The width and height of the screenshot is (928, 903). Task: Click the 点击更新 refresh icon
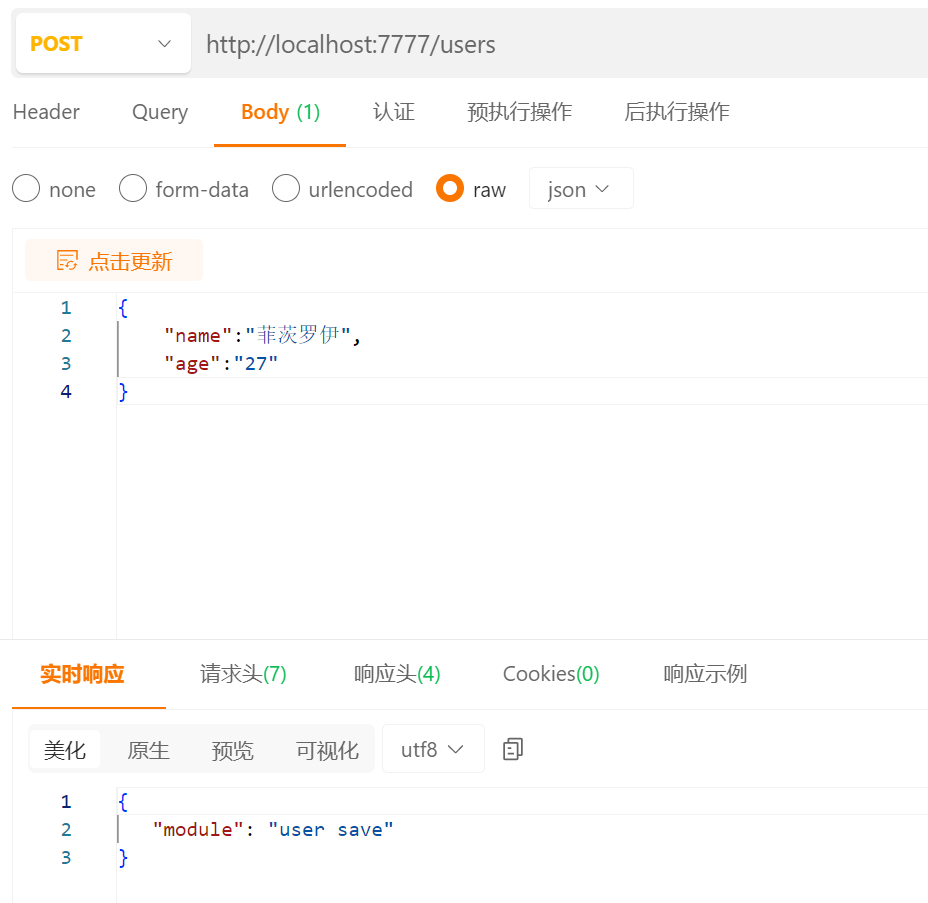pyautogui.click(x=67, y=259)
